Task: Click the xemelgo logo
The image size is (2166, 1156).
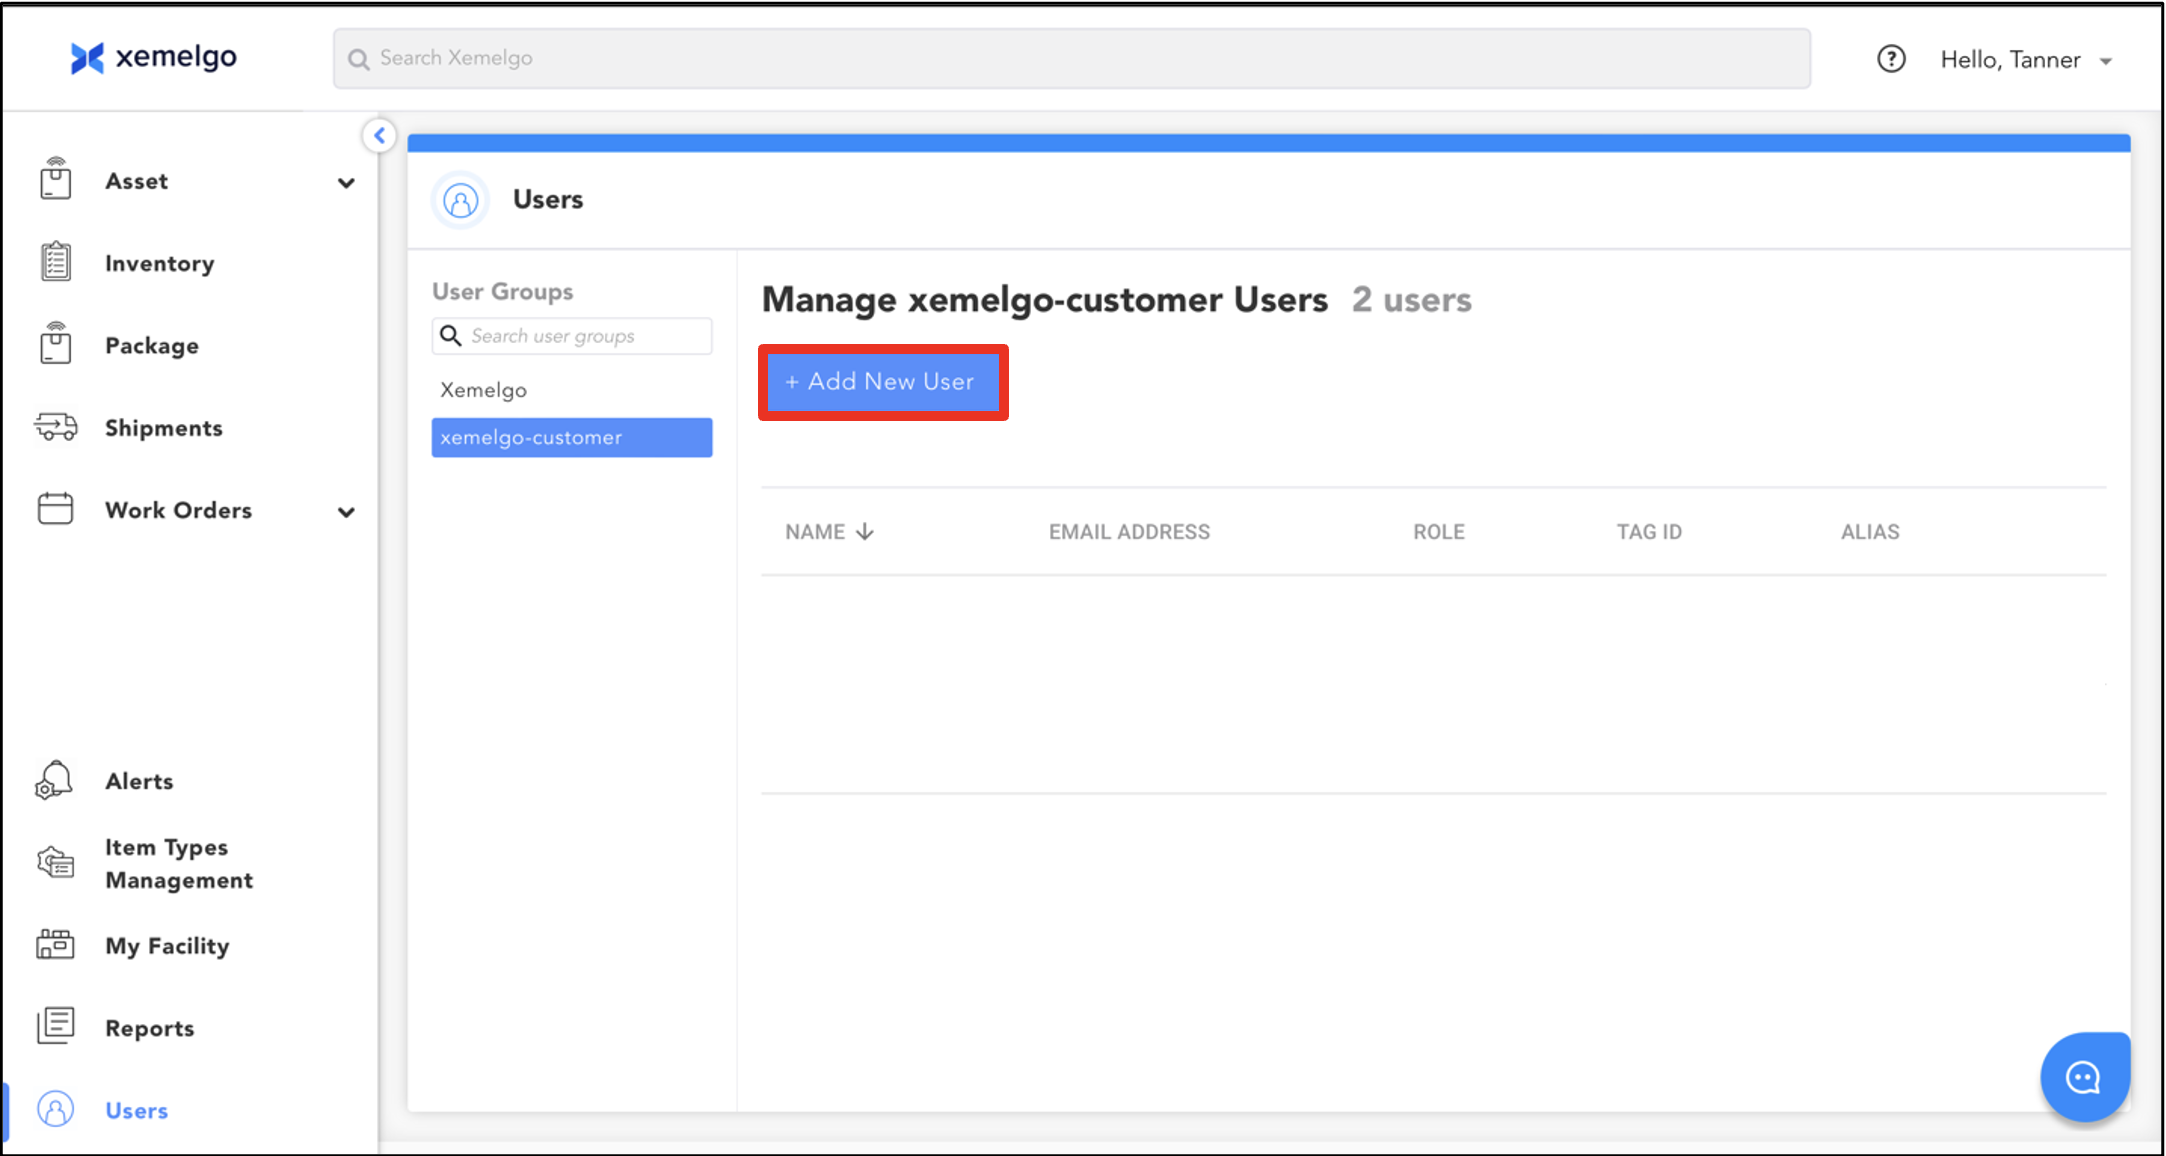Action: pyautogui.click(x=154, y=58)
